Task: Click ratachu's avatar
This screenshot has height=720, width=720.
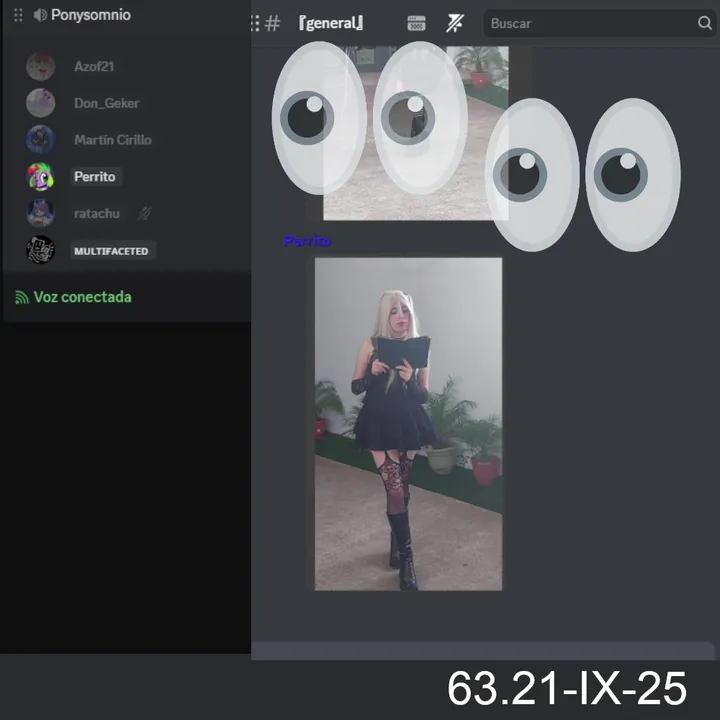Action: pos(40,213)
